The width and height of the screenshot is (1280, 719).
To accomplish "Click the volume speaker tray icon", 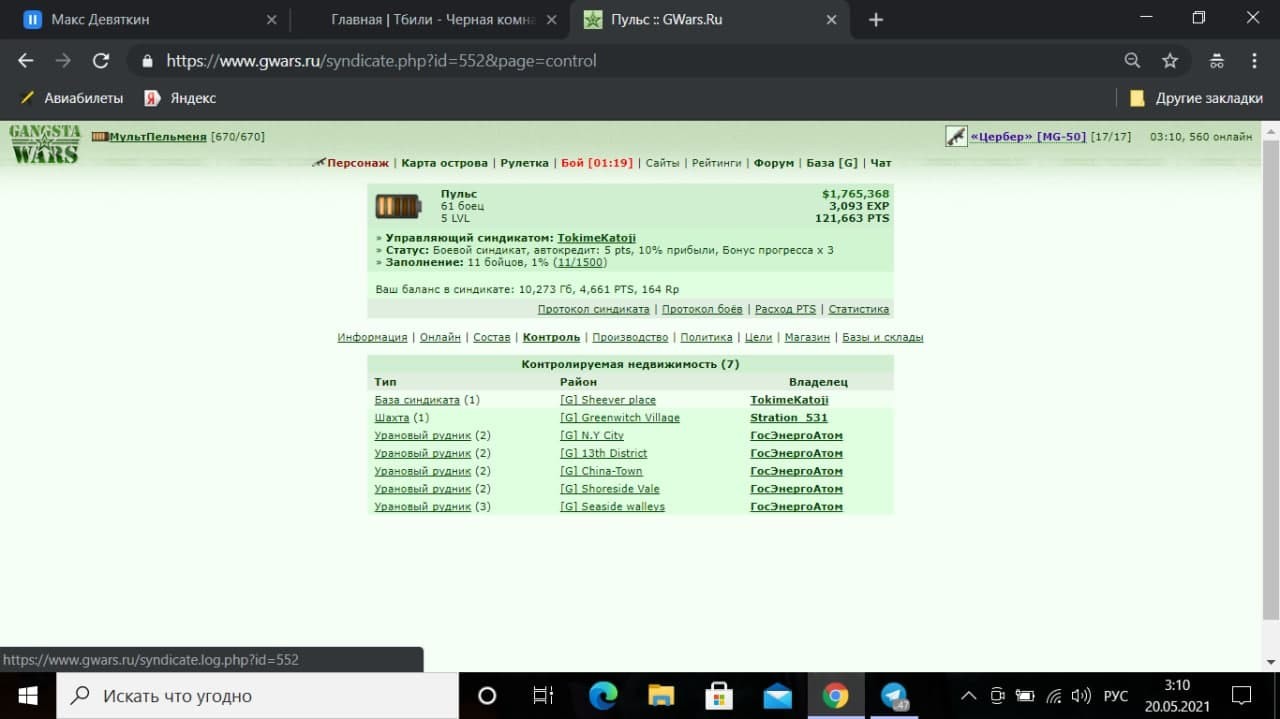I will [x=1080, y=696].
